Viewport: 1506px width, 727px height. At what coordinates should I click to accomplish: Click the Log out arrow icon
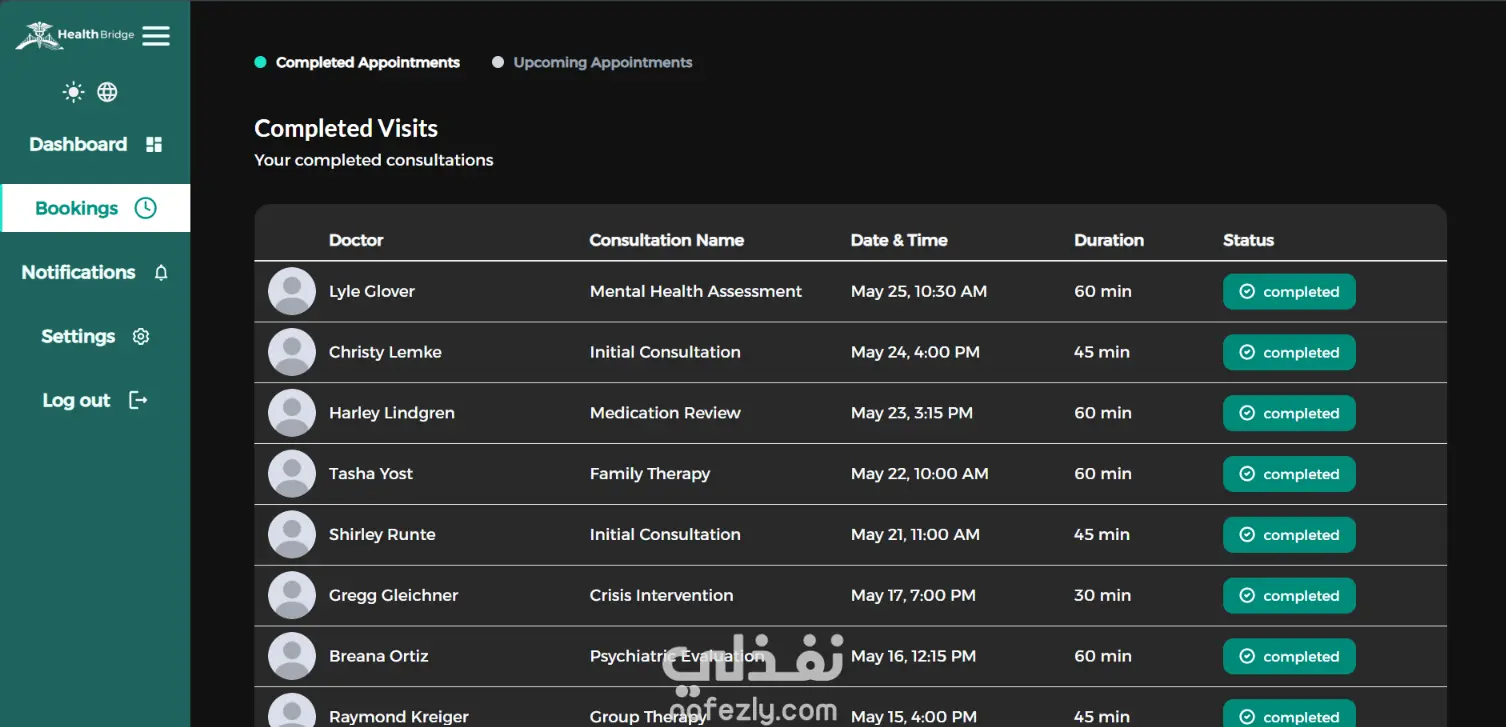click(x=138, y=400)
